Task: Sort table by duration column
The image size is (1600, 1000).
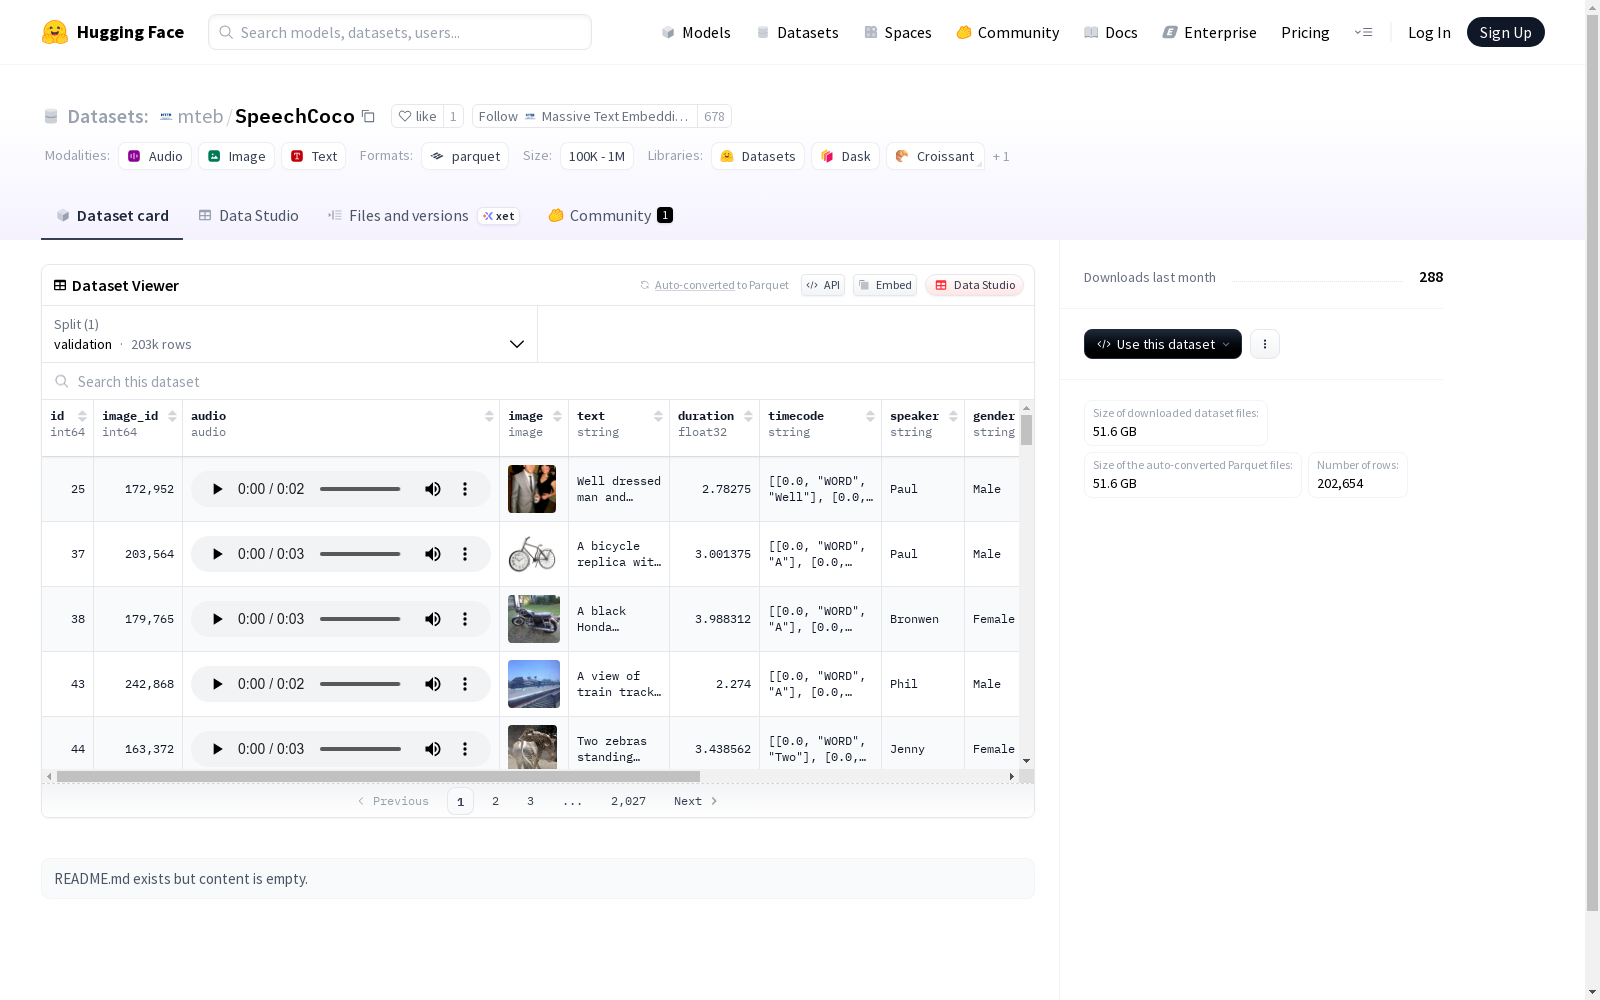Action: pyautogui.click(x=748, y=416)
